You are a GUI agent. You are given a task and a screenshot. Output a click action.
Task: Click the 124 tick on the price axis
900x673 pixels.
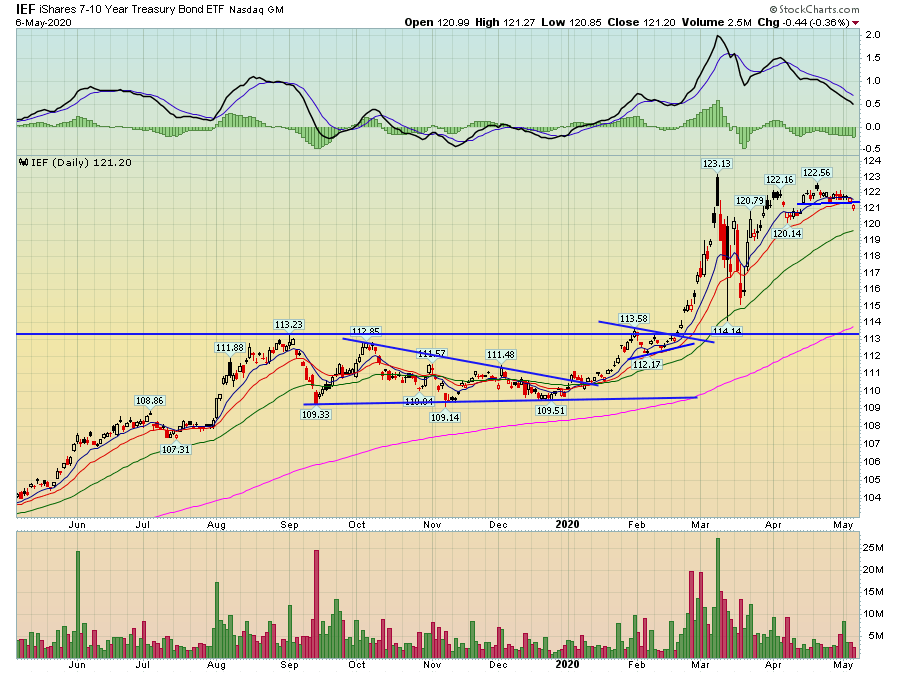coord(872,161)
